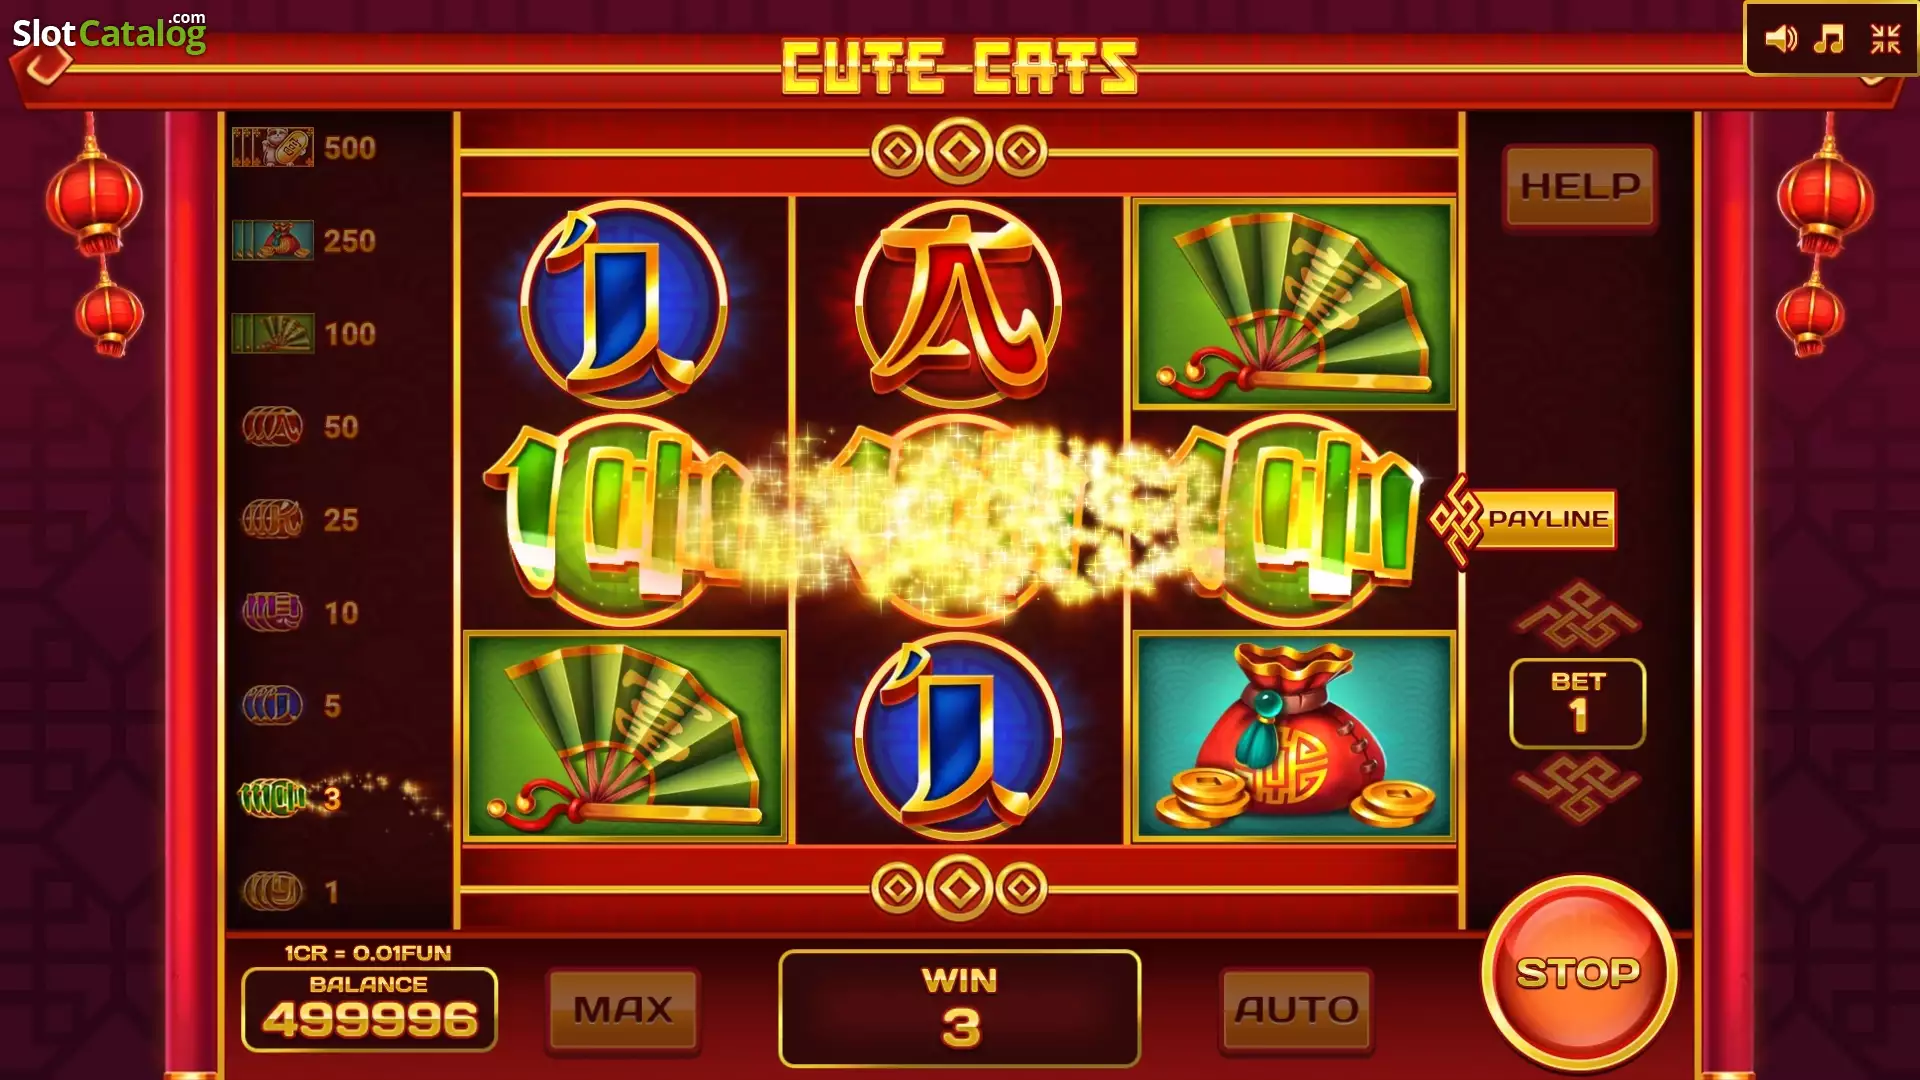Open the HELP panel
The height and width of the screenshot is (1080, 1920).
(x=1580, y=187)
